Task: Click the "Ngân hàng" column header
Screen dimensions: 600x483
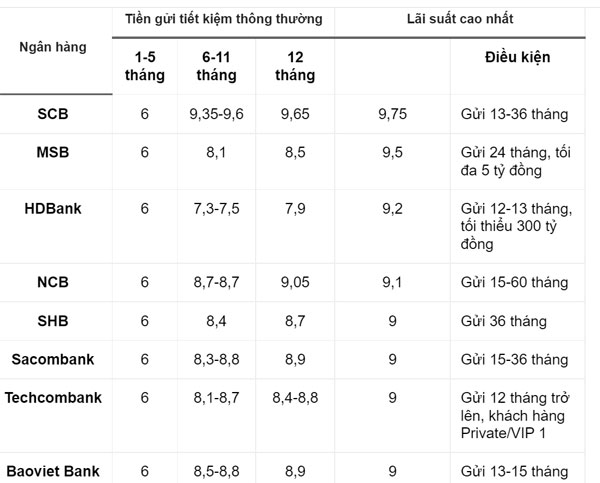Action: point(54,47)
